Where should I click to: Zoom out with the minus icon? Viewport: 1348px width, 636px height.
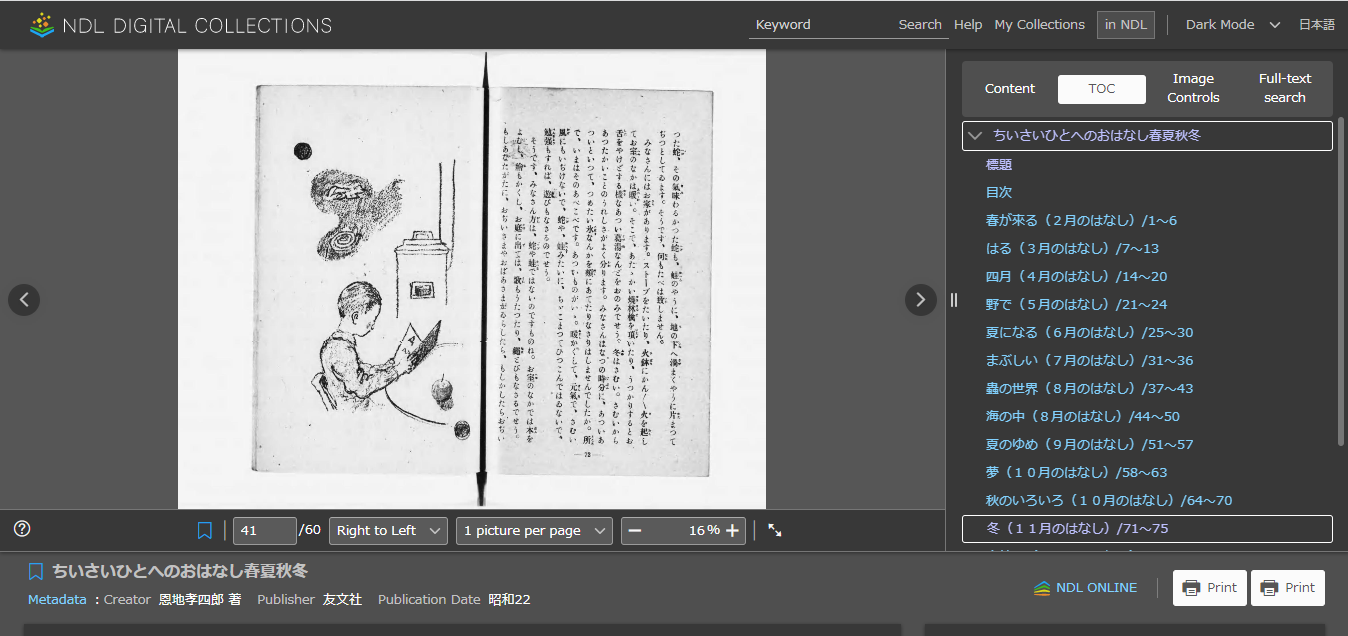635,530
